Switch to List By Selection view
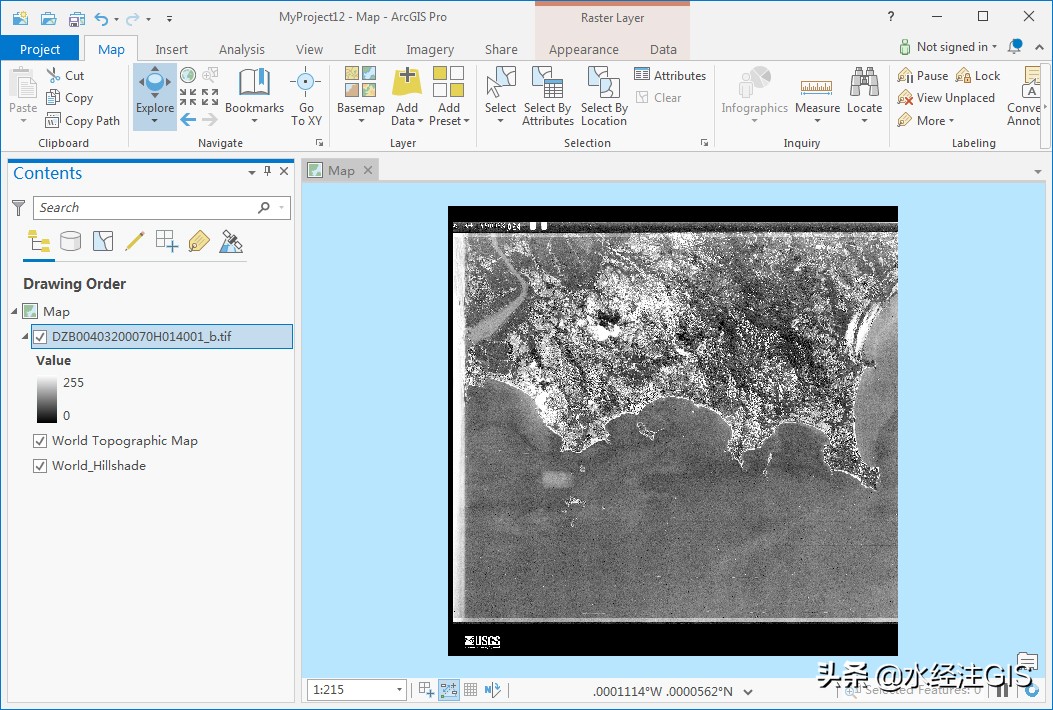This screenshot has height=710, width=1053. [103, 240]
